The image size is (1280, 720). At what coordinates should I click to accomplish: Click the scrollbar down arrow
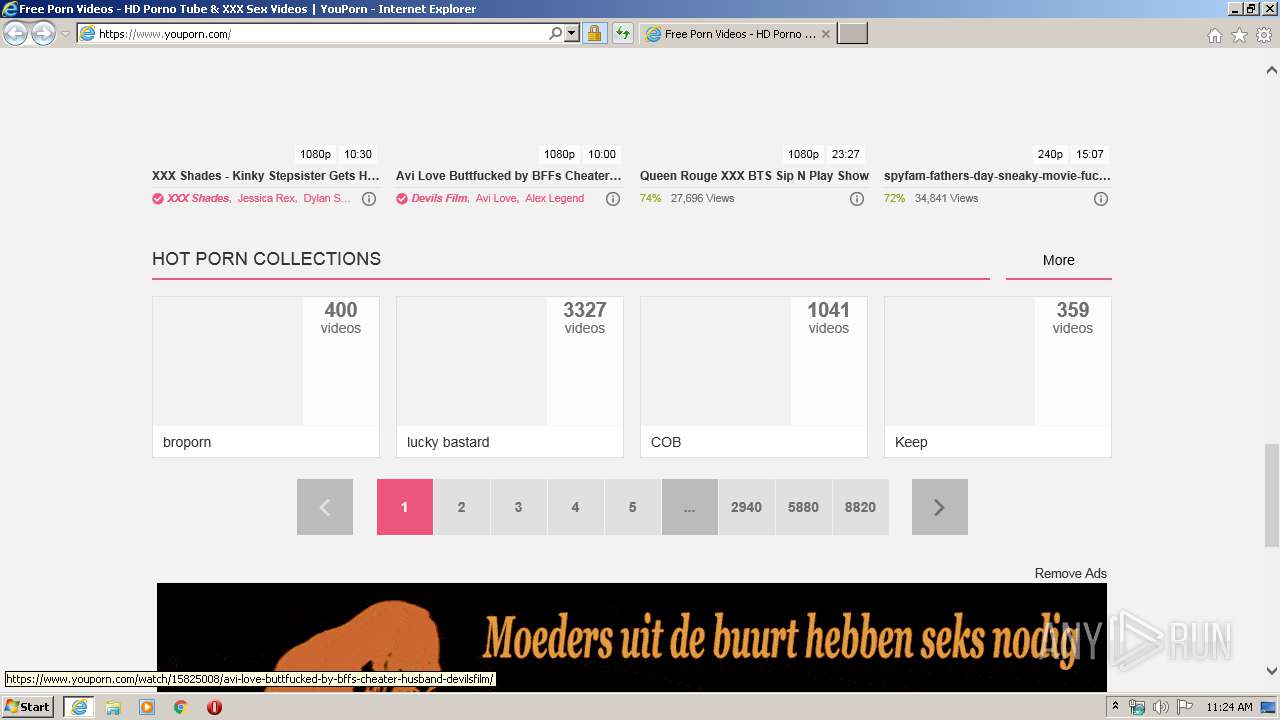pos(1272,671)
